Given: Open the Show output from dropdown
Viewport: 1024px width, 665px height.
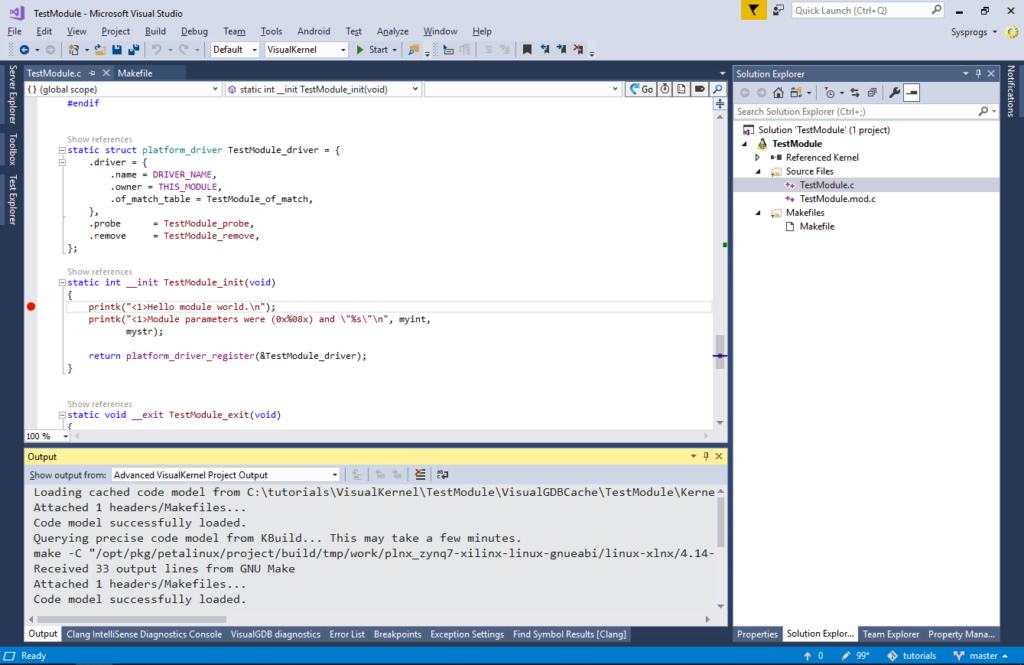Looking at the screenshot, I should tap(335, 474).
